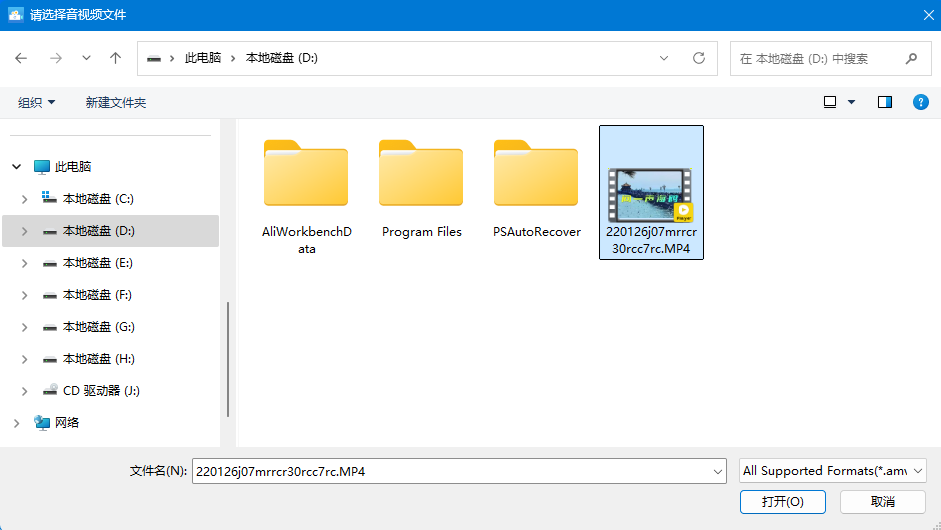
Task: Refresh the current folder view
Action: [699, 58]
